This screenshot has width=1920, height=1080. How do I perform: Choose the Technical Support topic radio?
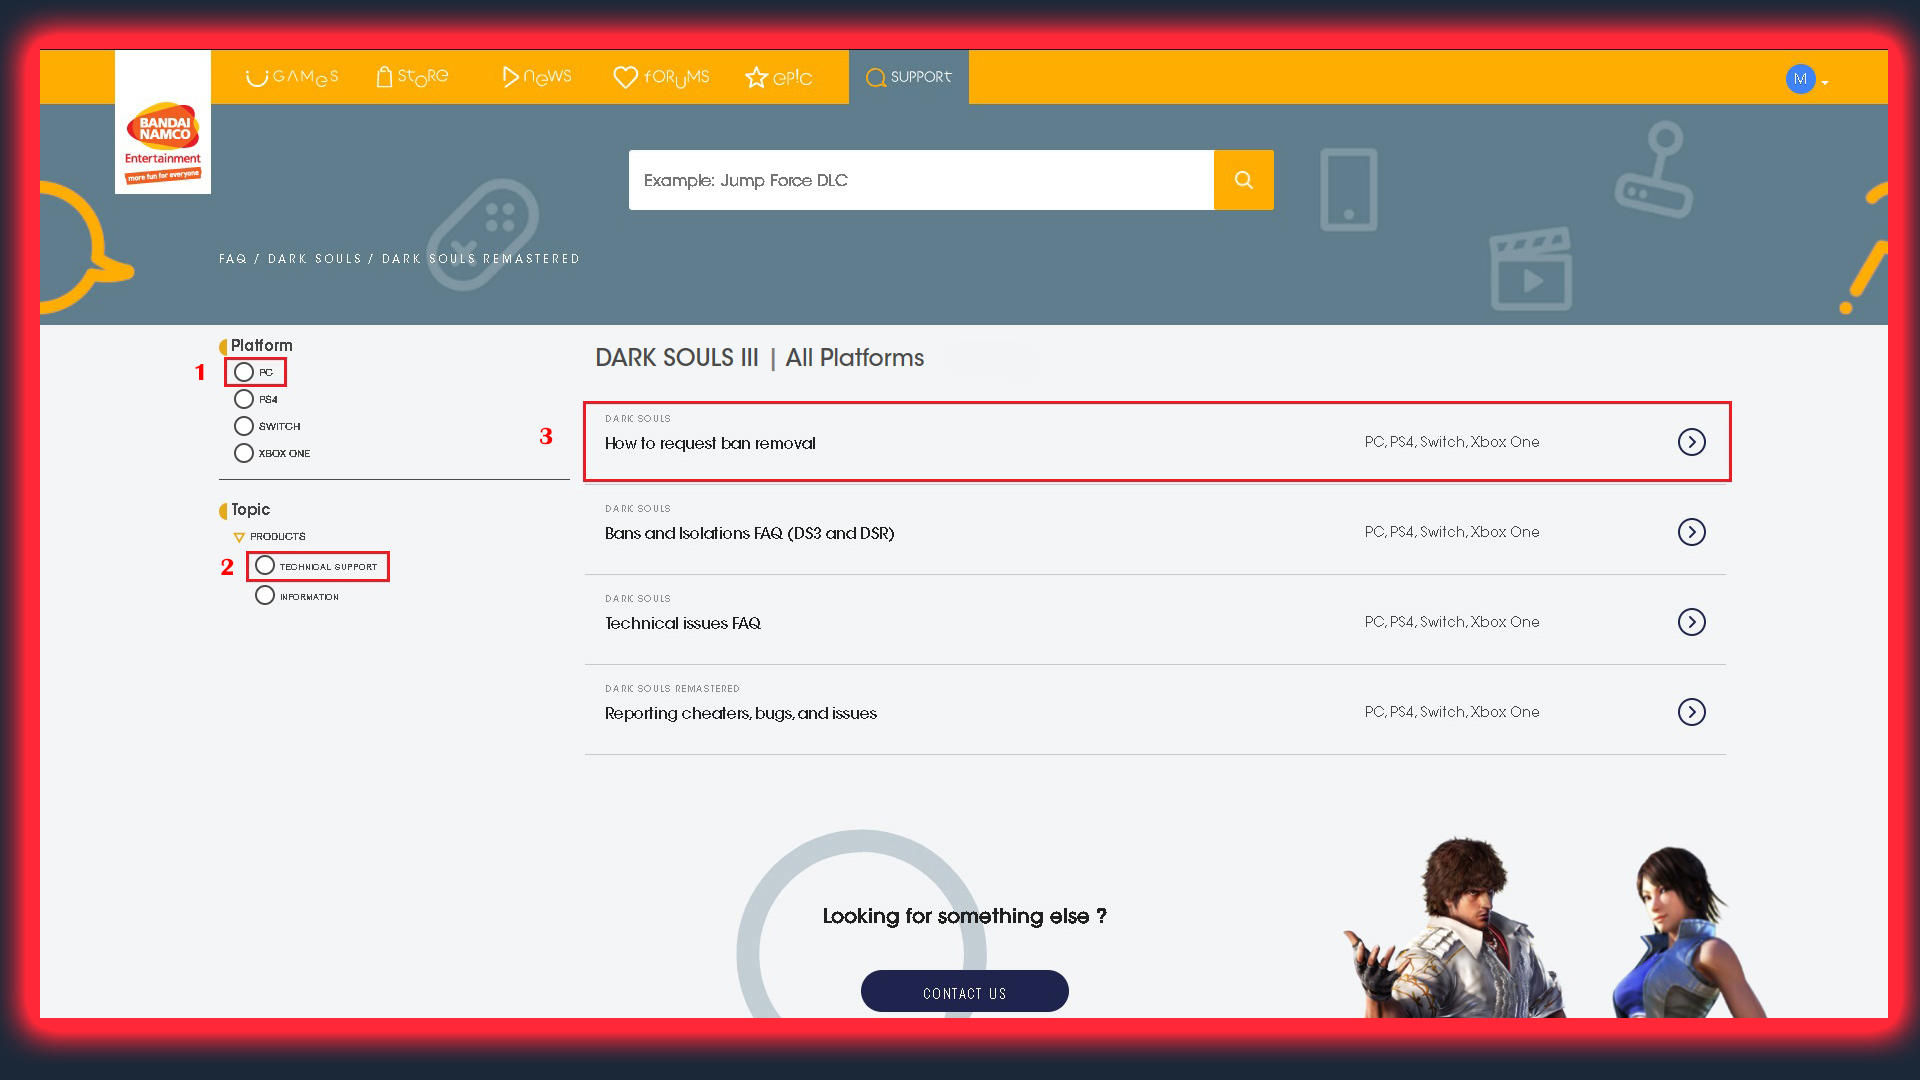pos(265,566)
